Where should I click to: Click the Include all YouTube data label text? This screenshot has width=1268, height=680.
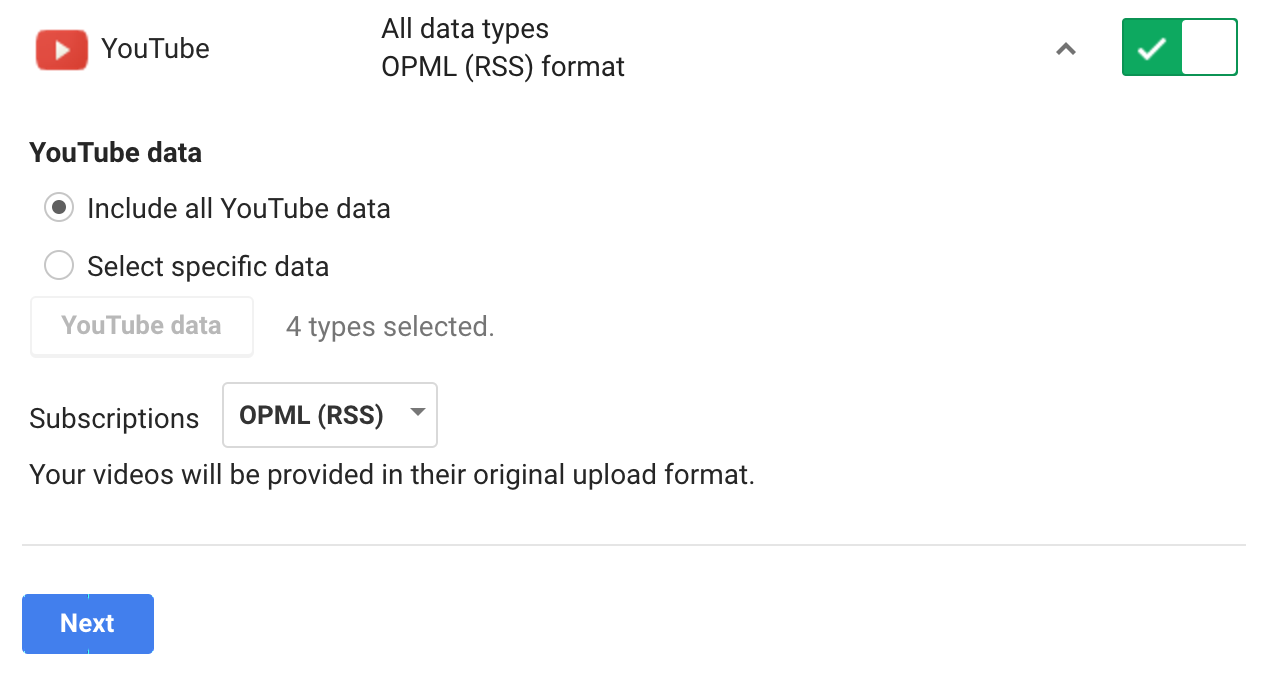click(x=238, y=208)
